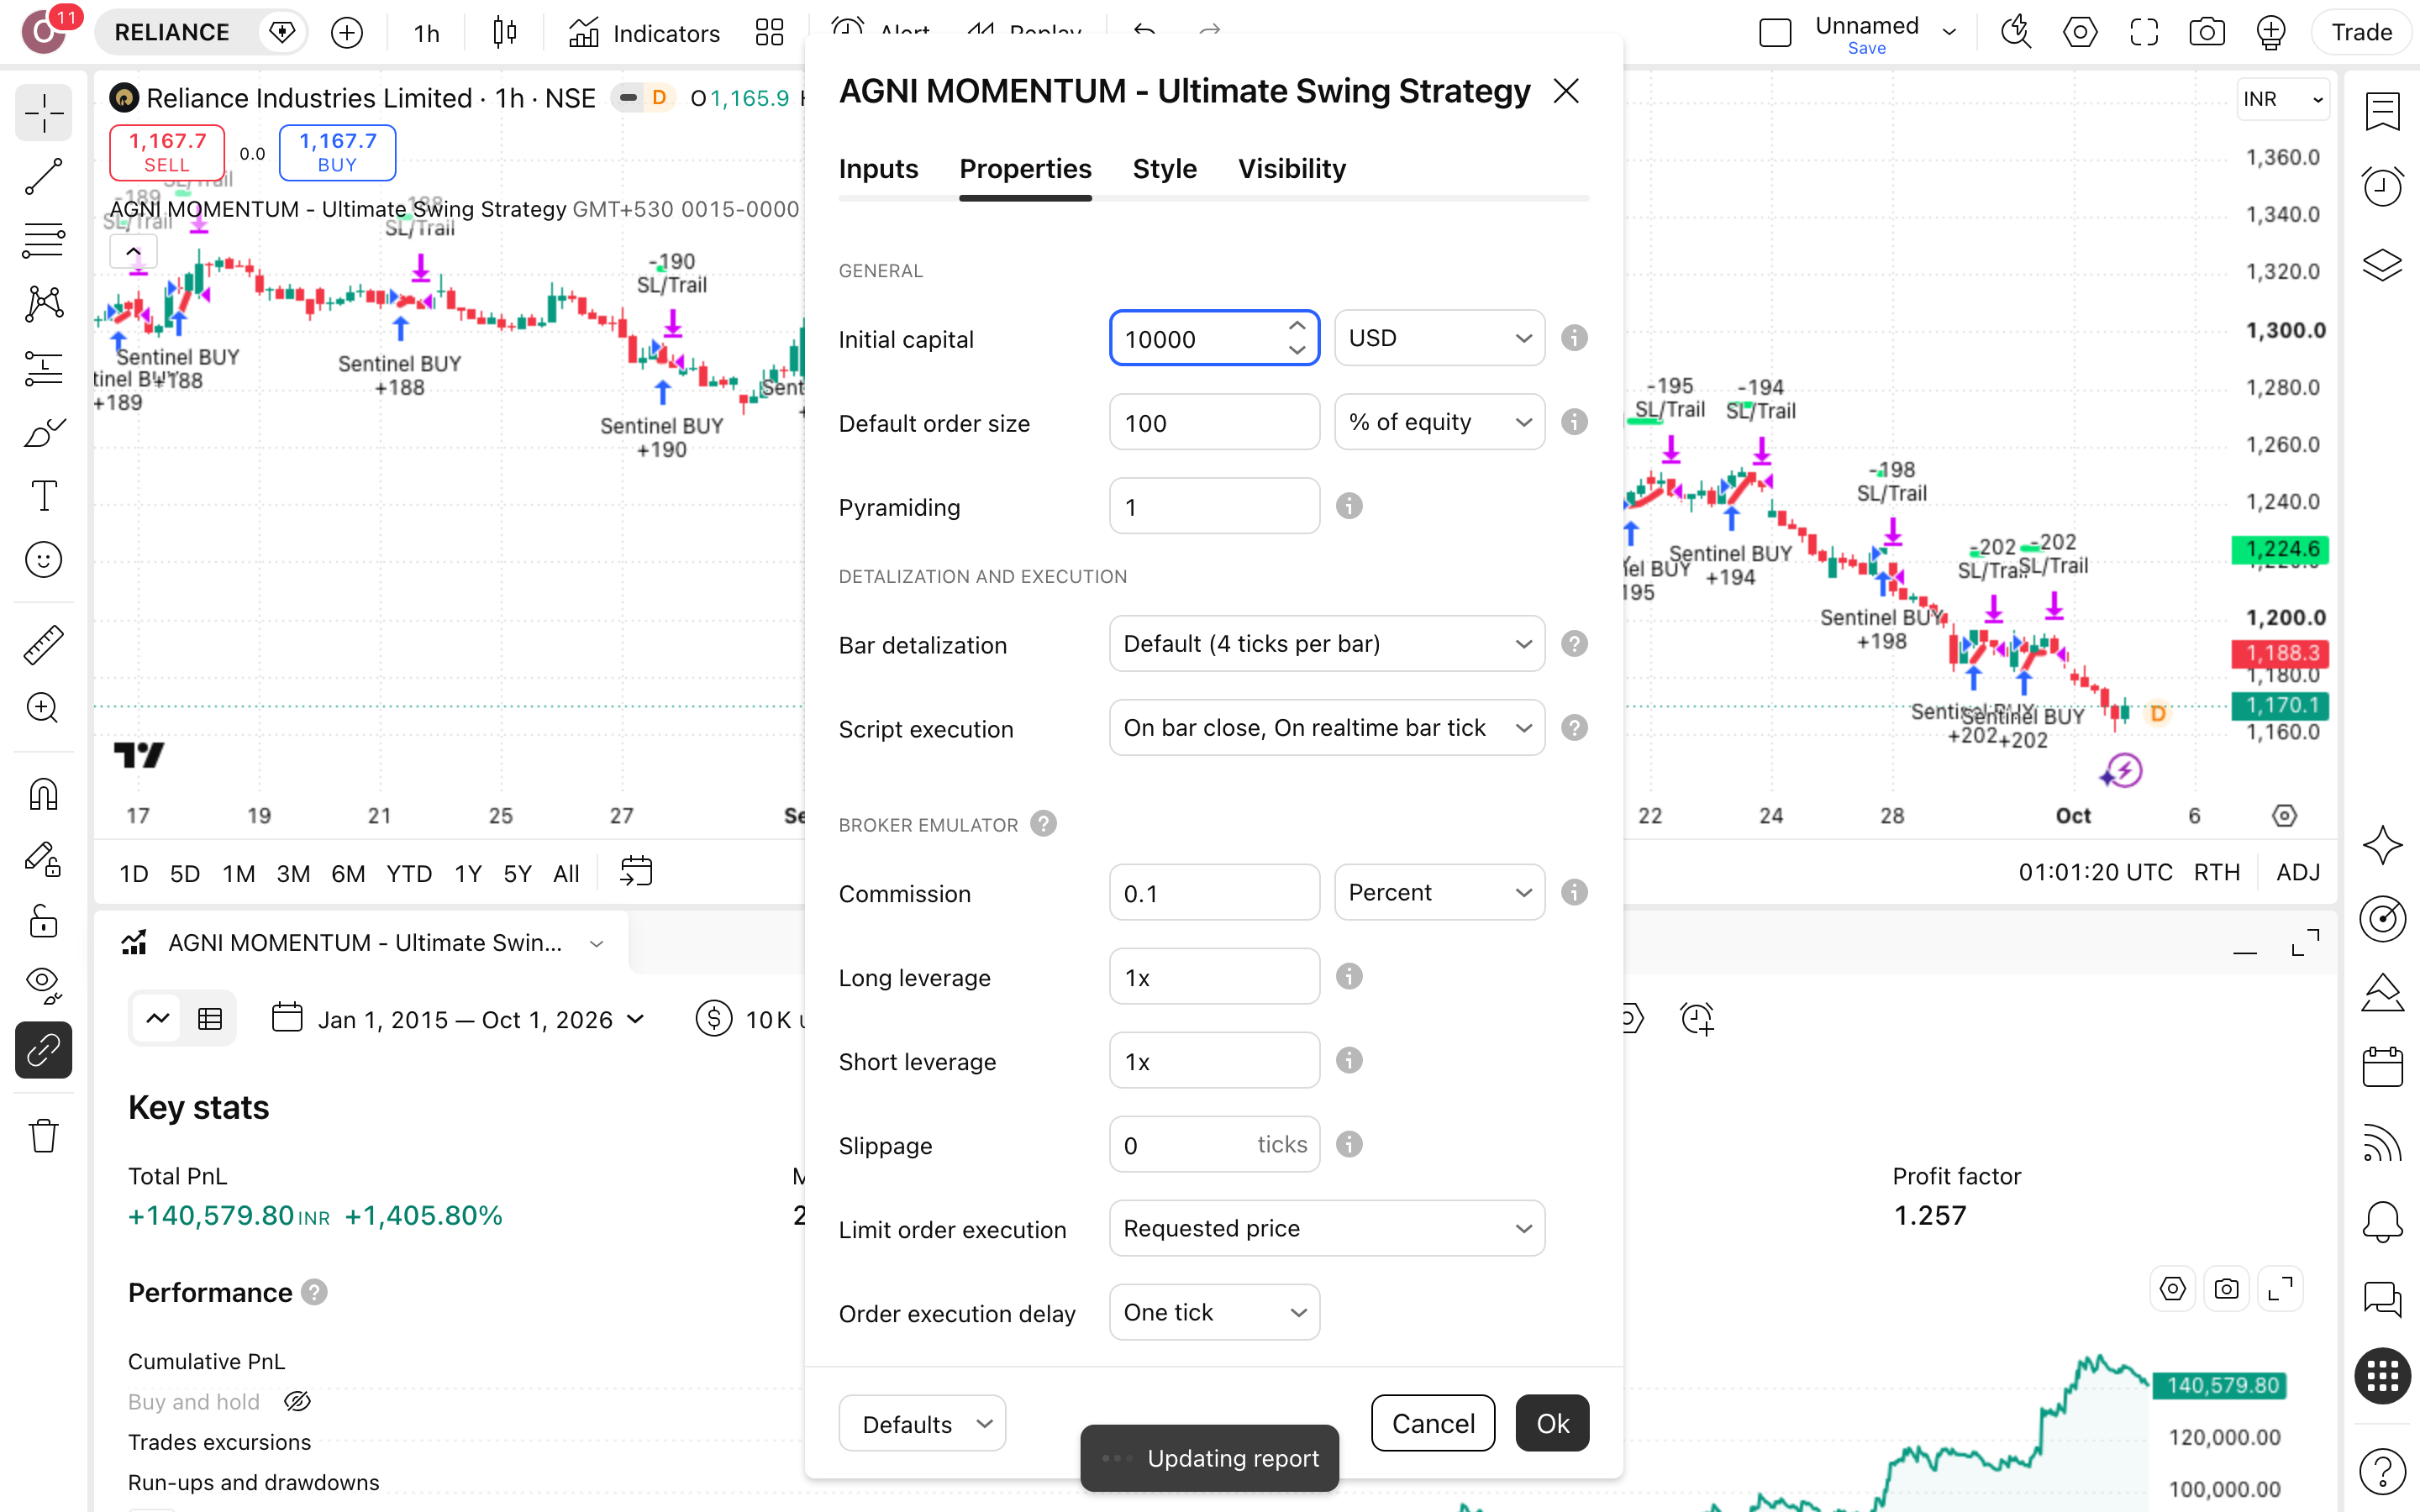
Task: Open the layout setup grid icon
Action: point(769,33)
